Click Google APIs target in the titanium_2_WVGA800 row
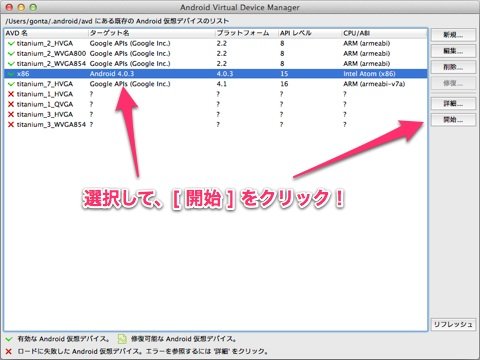The height and width of the screenshot is (360, 480). [x=130, y=54]
